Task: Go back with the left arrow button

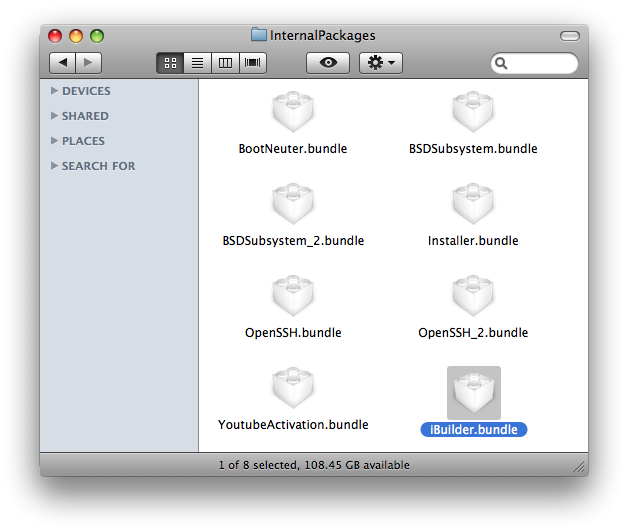Action: pos(62,63)
